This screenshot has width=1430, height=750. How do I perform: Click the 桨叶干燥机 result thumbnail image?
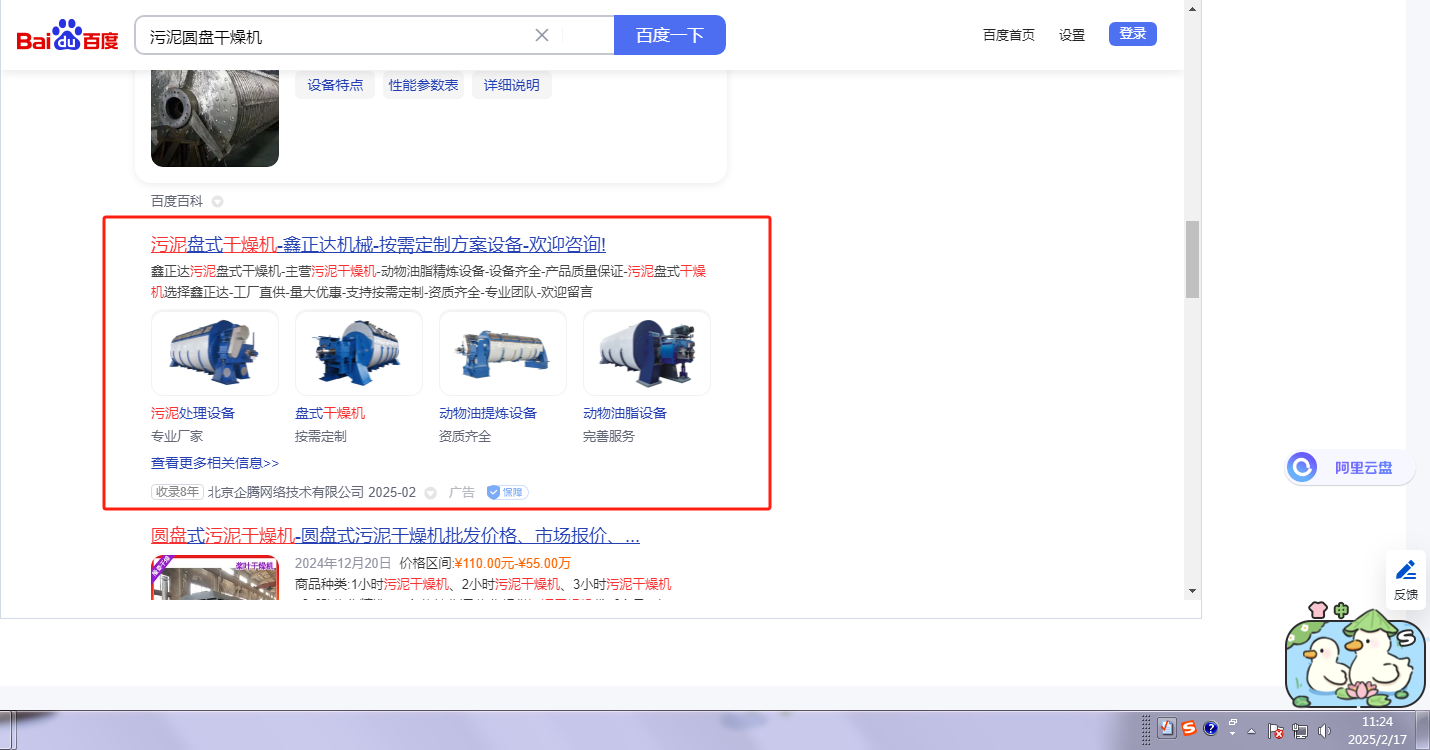(x=215, y=577)
